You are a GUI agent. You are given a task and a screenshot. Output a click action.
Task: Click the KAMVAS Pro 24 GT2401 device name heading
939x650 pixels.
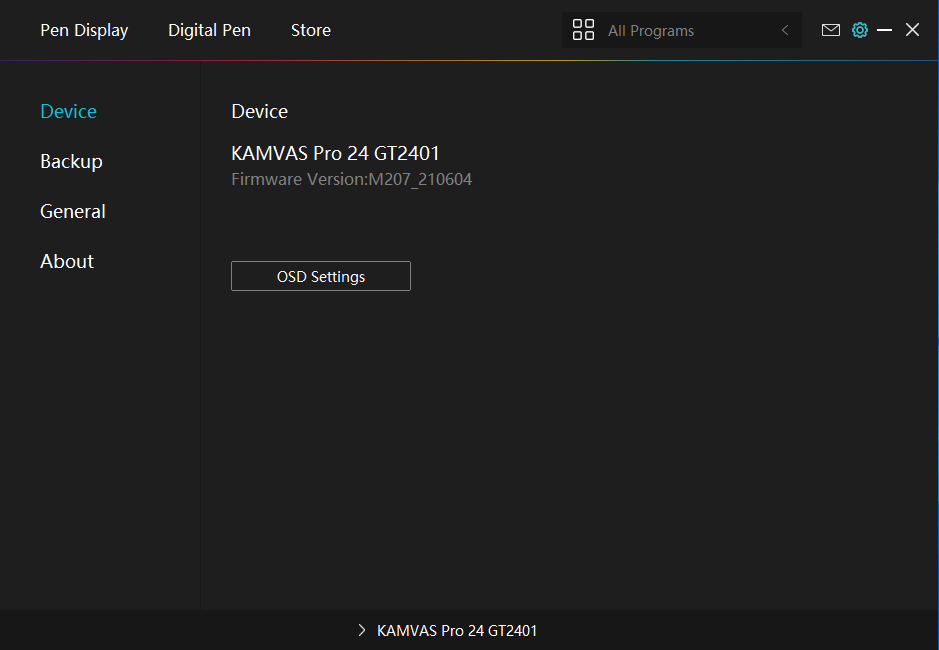335,153
